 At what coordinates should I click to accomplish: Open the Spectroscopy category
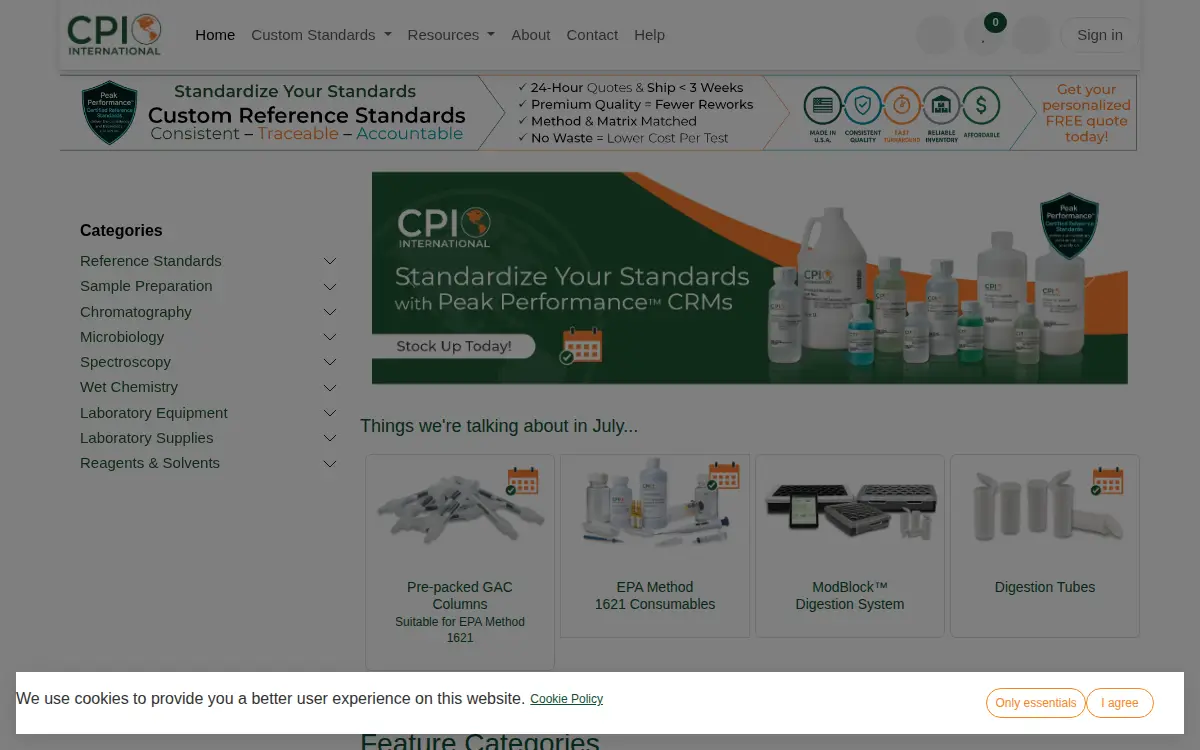click(125, 362)
